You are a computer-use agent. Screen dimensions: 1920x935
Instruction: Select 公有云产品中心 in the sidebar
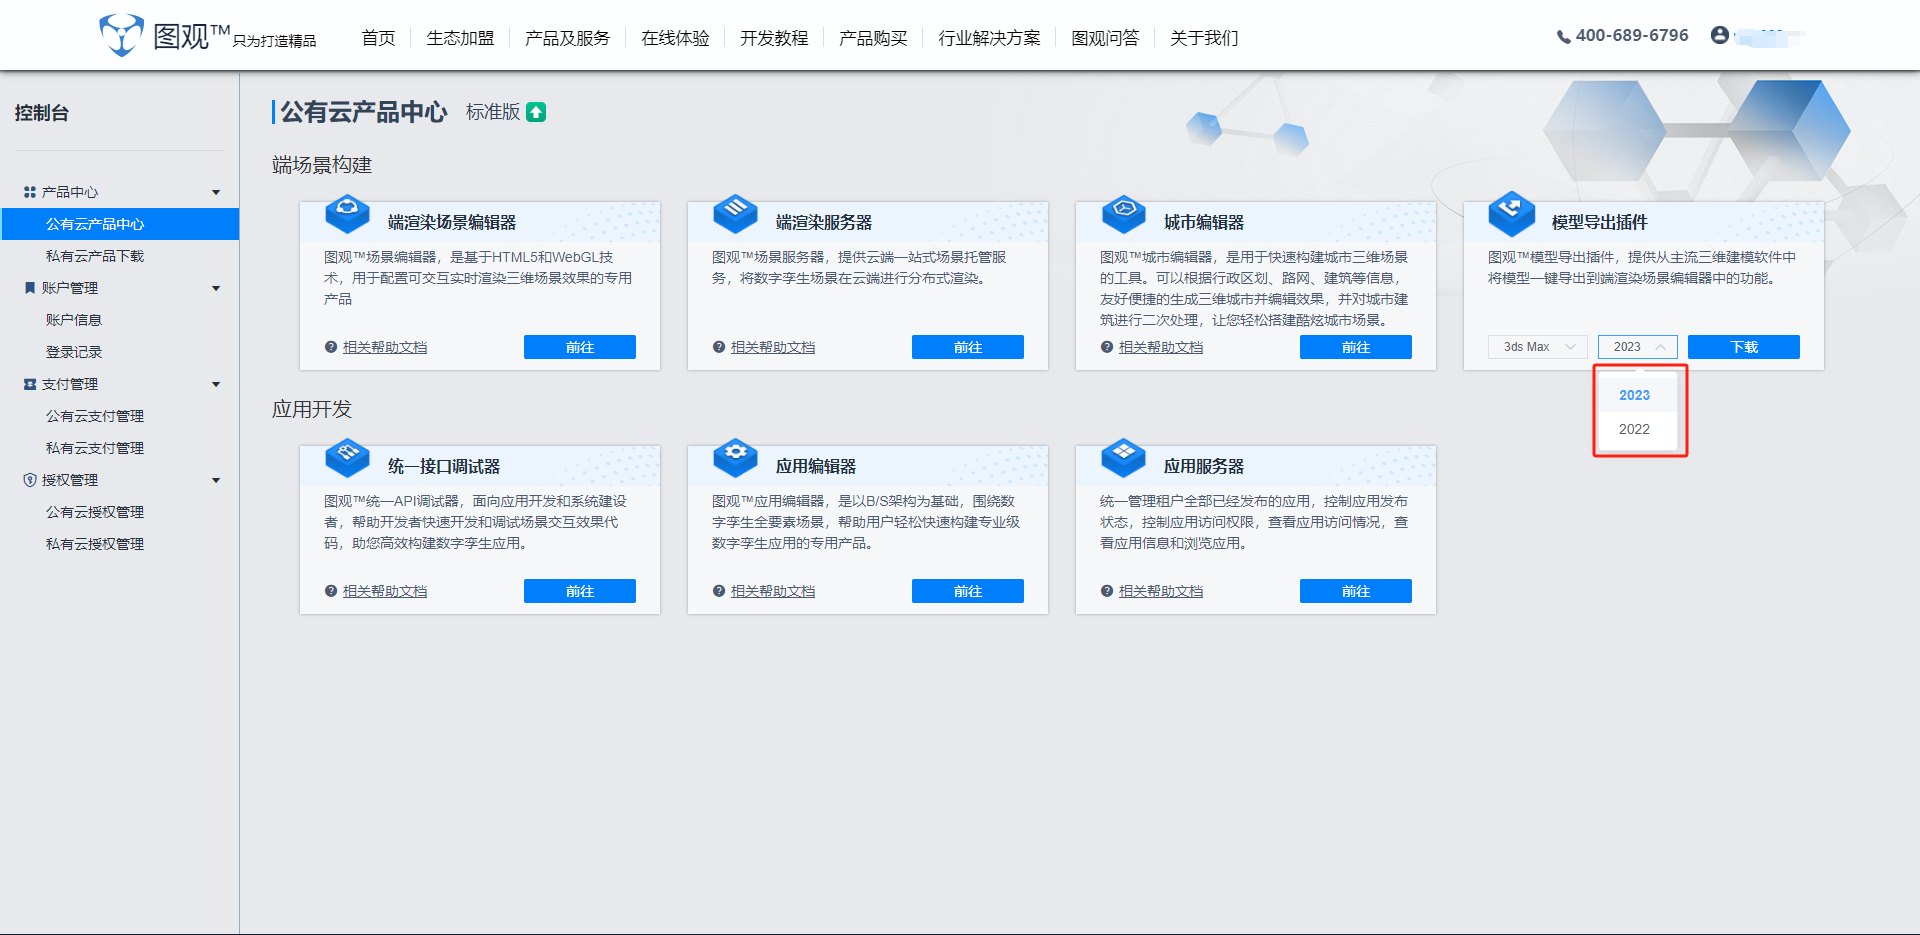point(120,224)
